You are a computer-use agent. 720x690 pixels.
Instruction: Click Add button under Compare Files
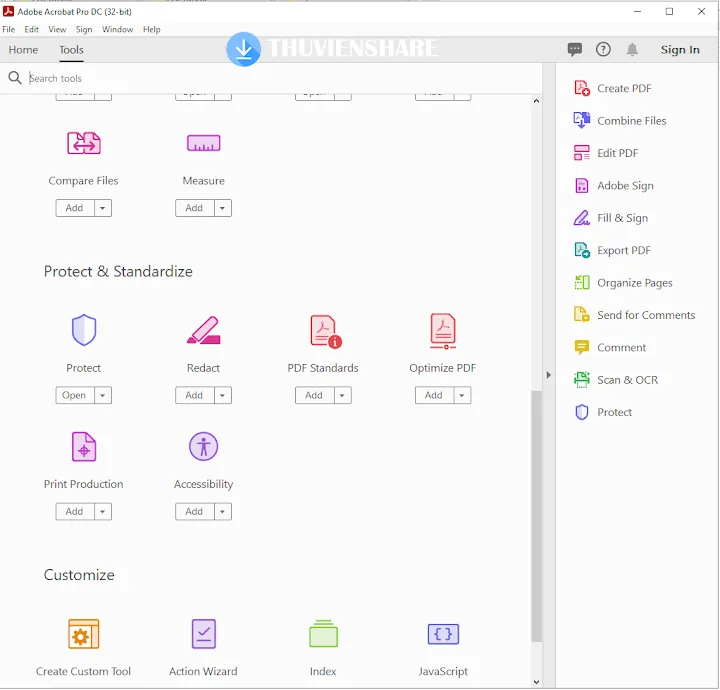[x=75, y=208]
